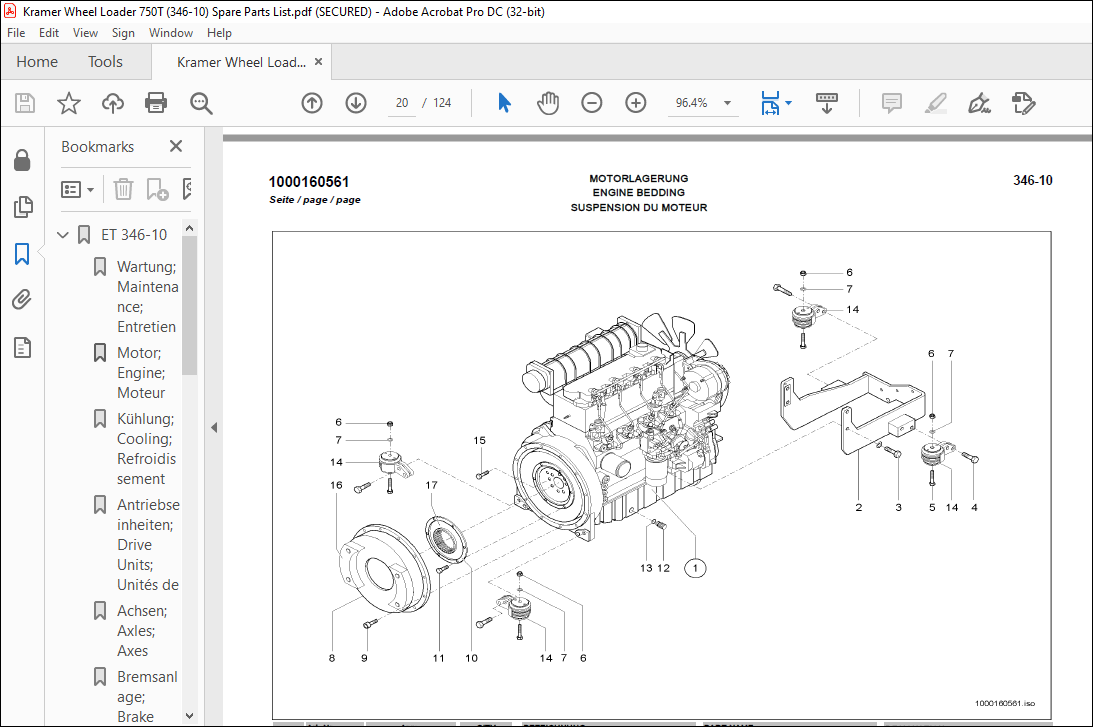Select the ET 346-10 root bookmark
The image size is (1093, 727).
134,235
